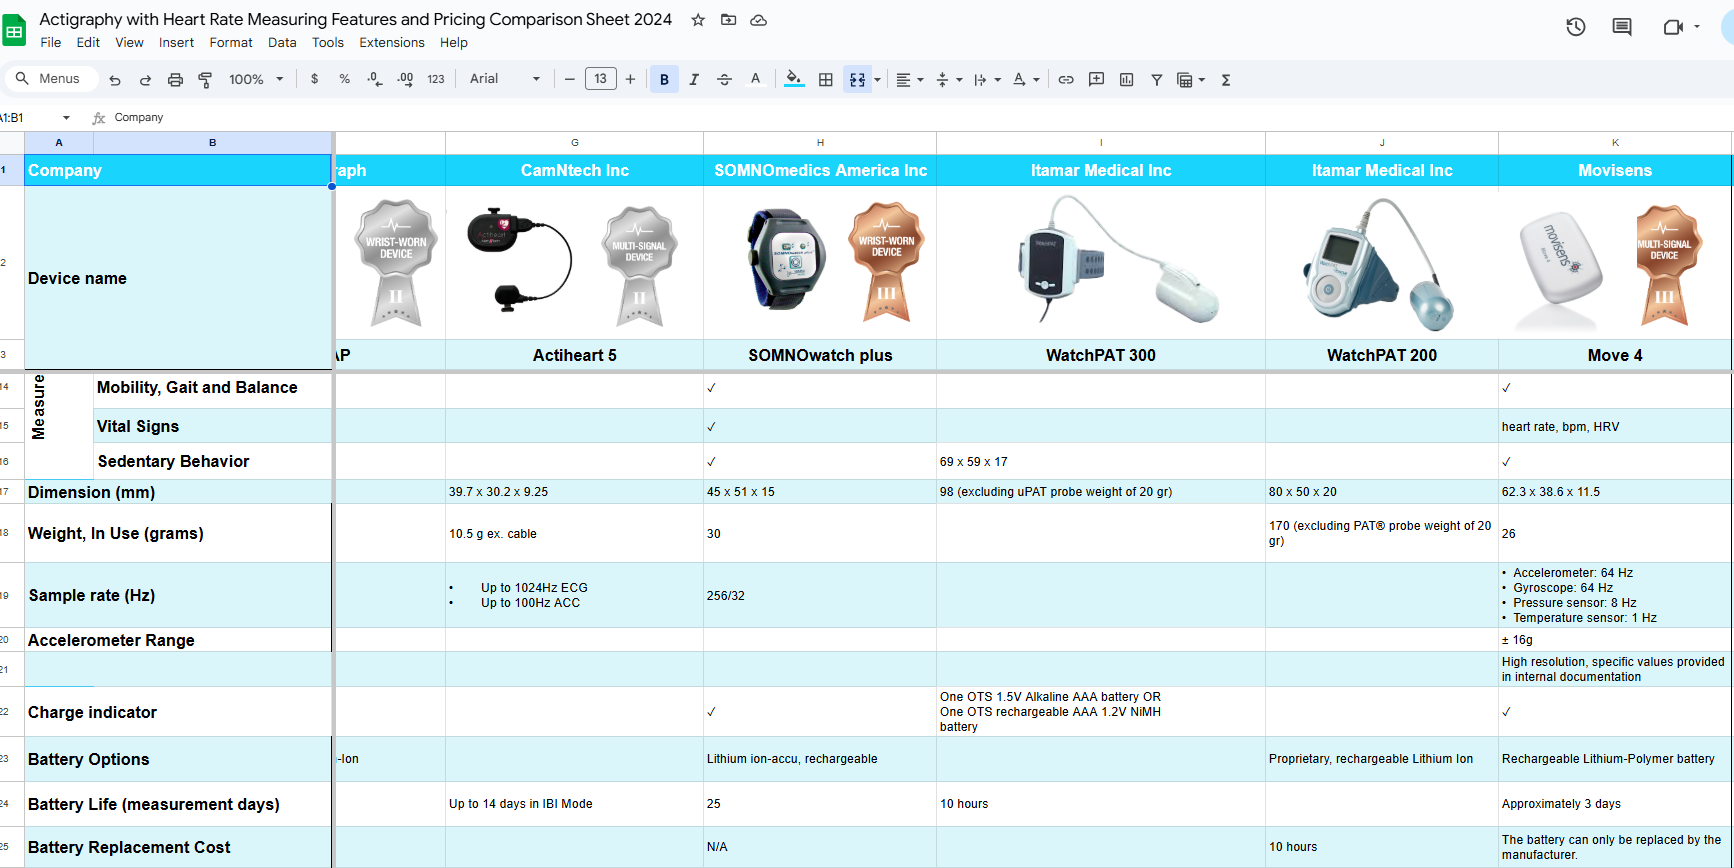
Task: Go to Sheets home logo
Action: pos(14,31)
